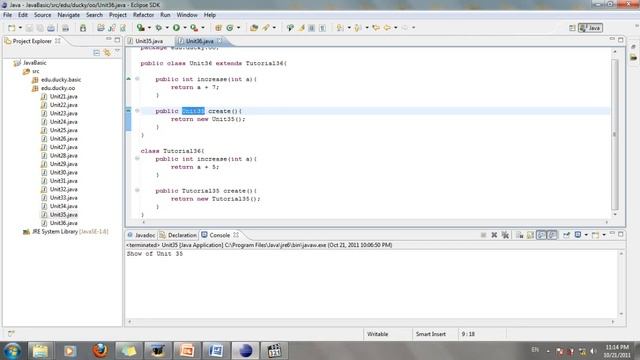Toggle Show Console on standard output

pyautogui.click(x=541, y=235)
